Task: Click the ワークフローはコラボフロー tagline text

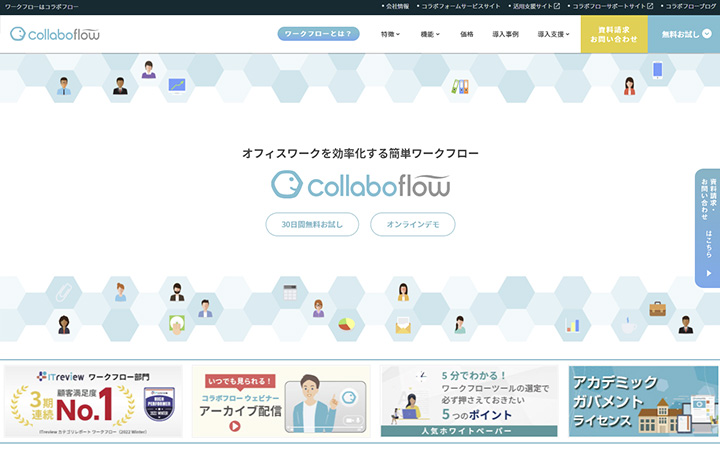Action: [x=41, y=6]
